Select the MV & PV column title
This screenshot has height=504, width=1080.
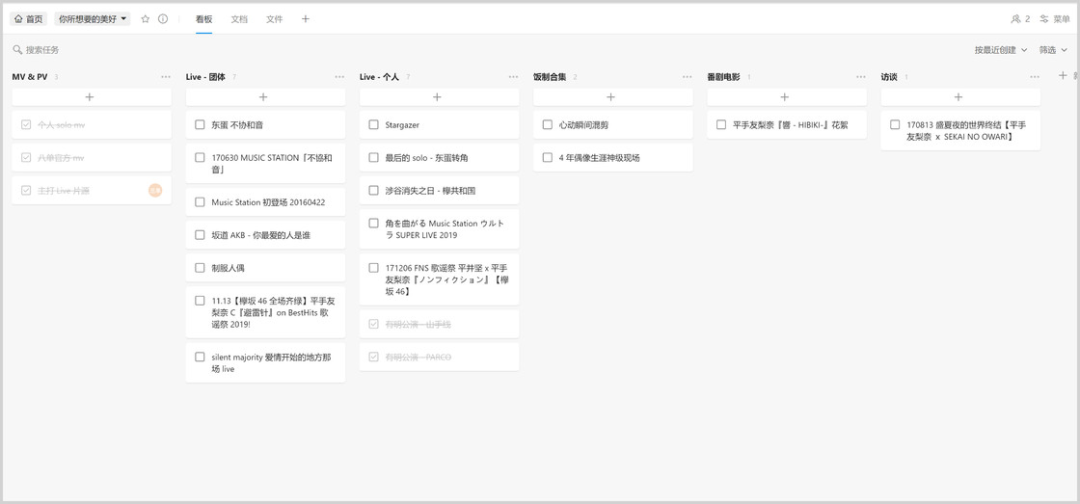30,77
